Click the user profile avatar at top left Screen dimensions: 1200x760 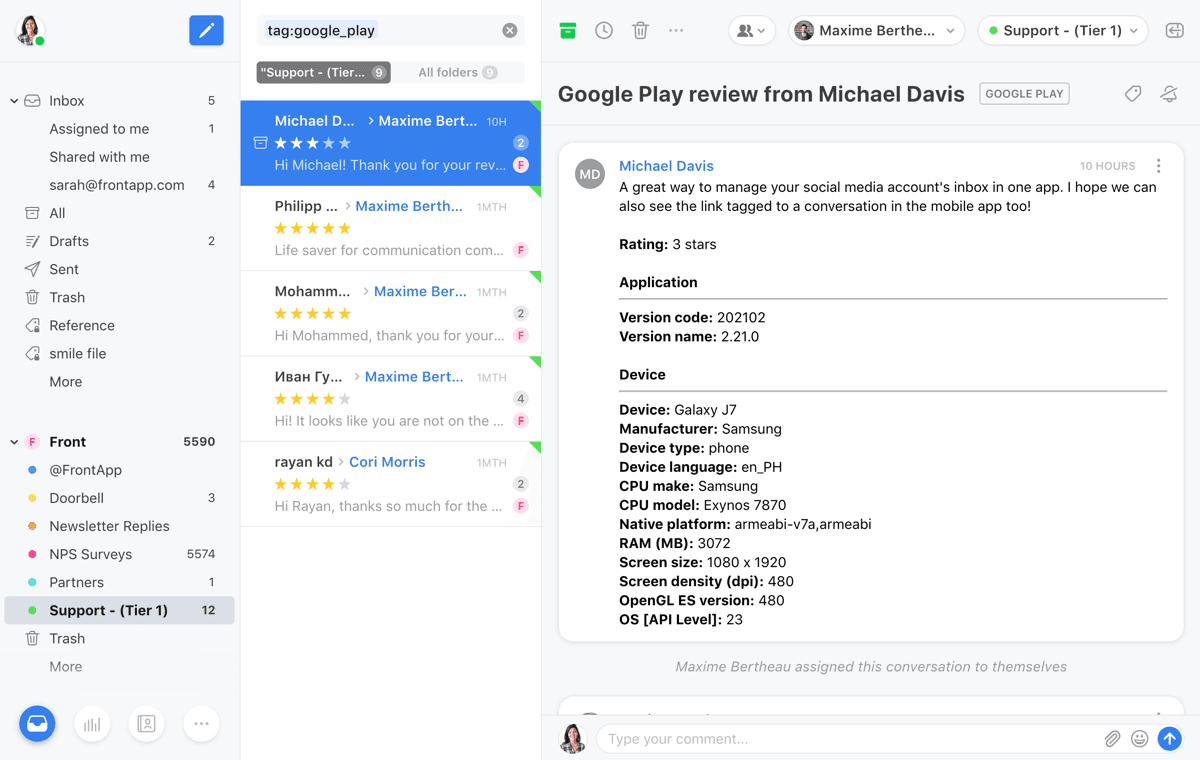30,30
